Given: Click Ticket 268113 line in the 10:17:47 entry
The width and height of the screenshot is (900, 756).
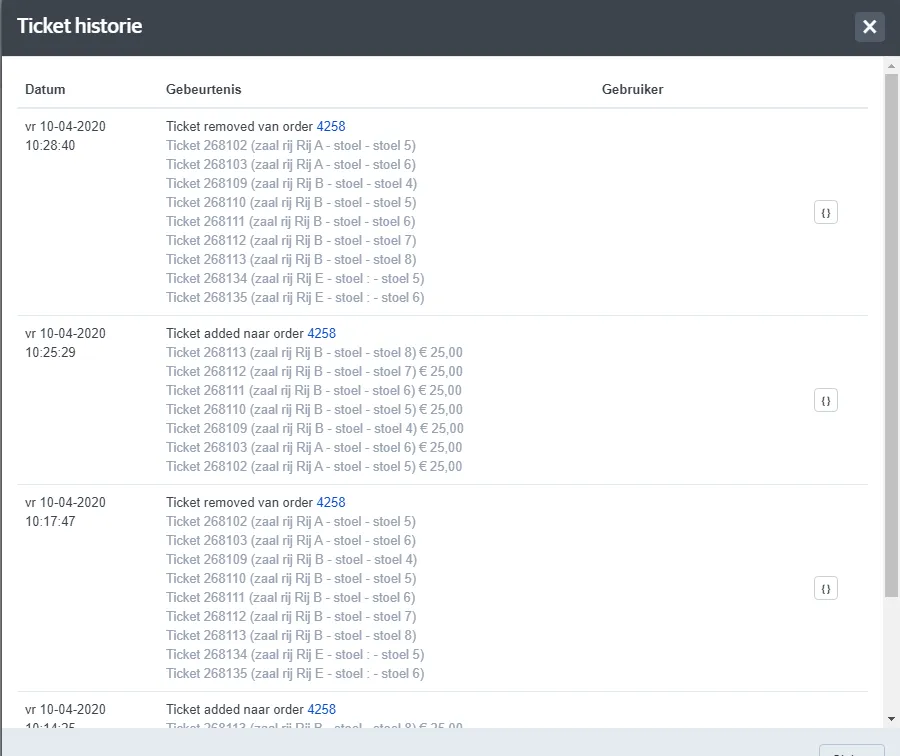Looking at the screenshot, I should [291, 635].
